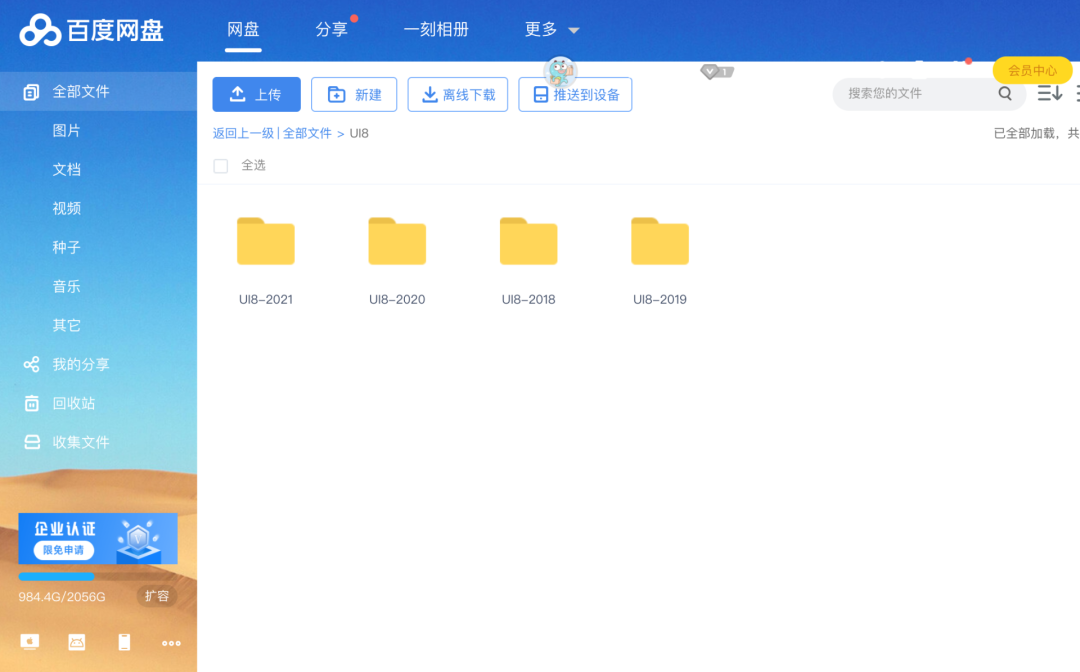The height and width of the screenshot is (672, 1080).
Task: Select the UI8-2018 folder icon
Action: point(528,241)
